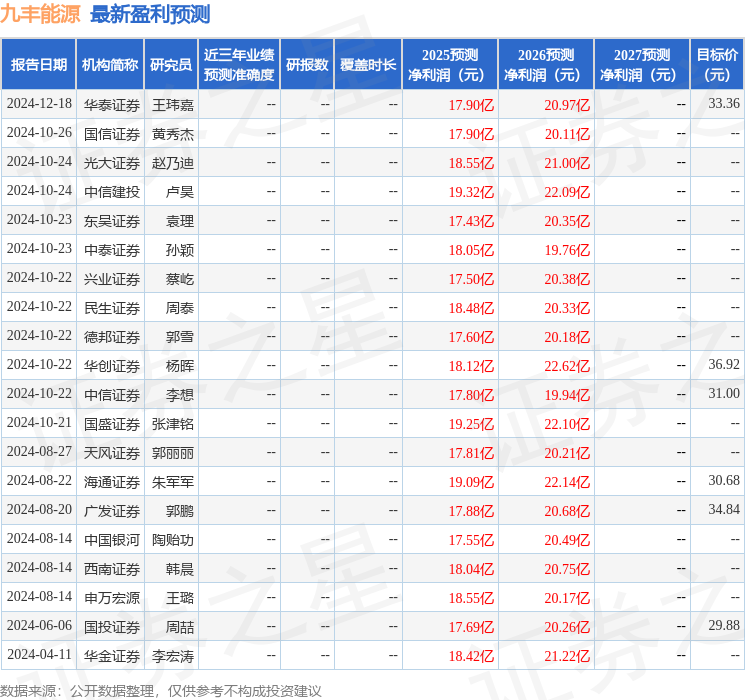
Task: Click the 研究员 column header
Action: pos(171,65)
